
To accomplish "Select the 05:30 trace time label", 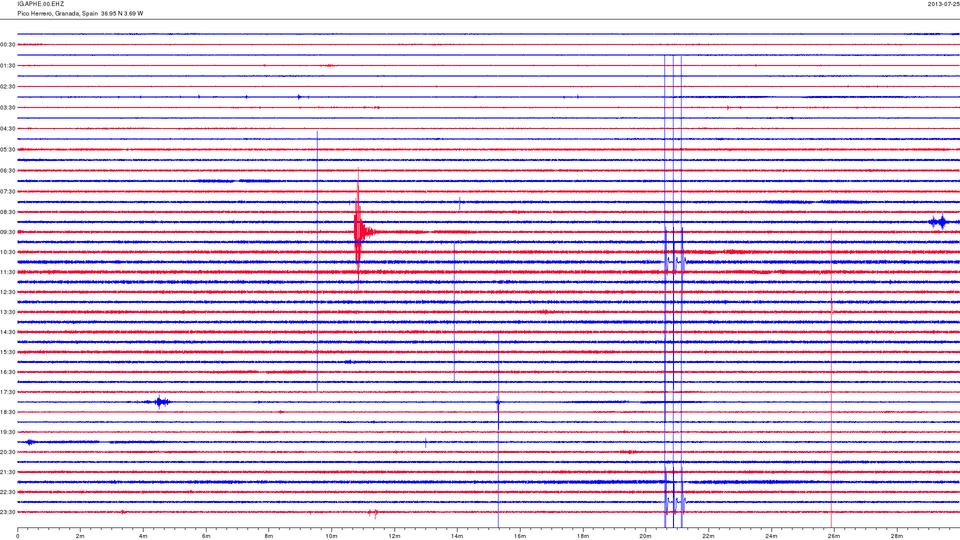I will click(8, 149).
